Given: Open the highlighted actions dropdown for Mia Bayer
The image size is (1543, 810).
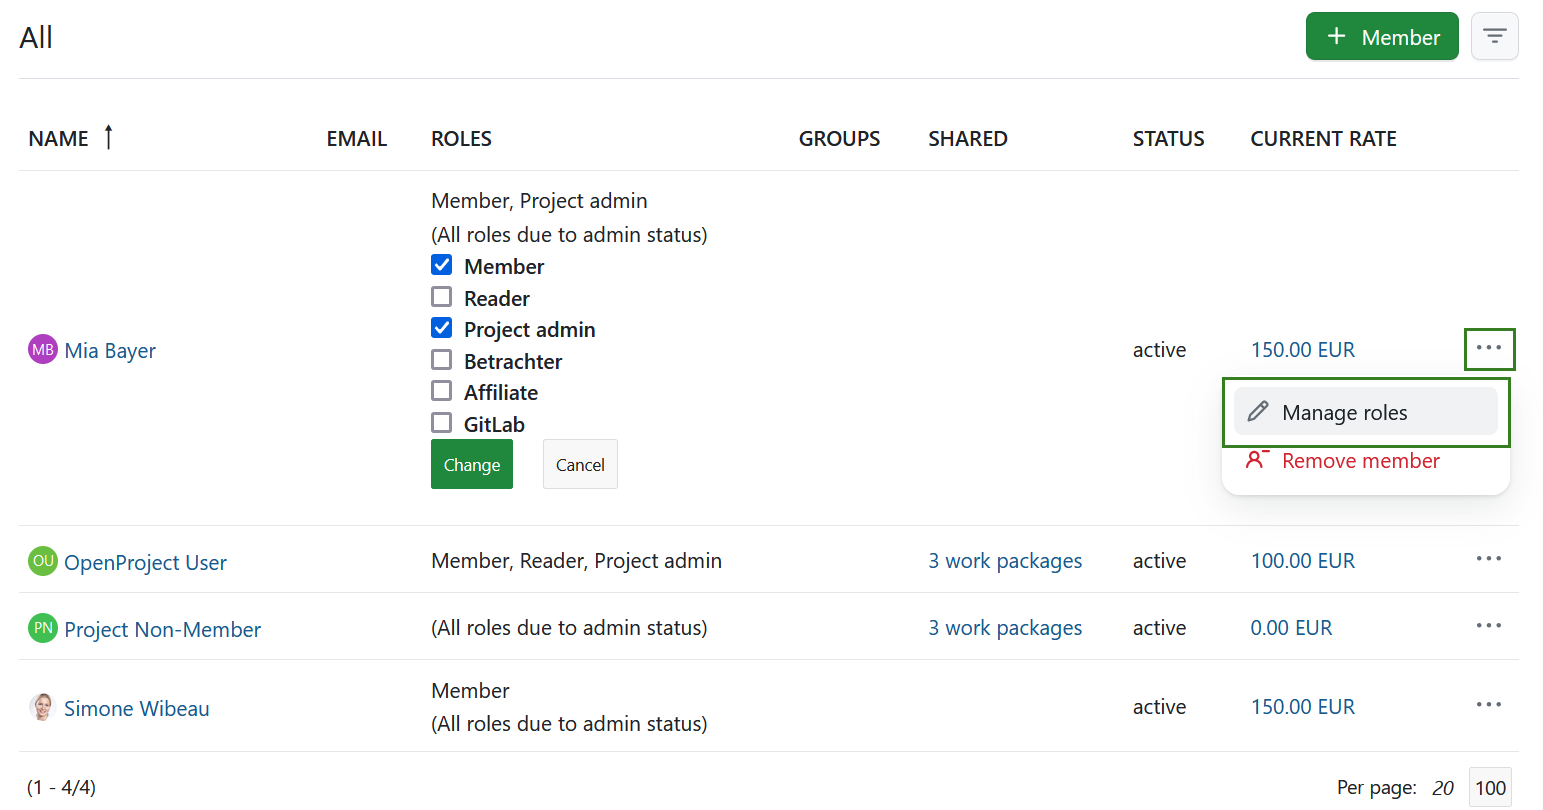Looking at the screenshot, I should point(1489,349).
